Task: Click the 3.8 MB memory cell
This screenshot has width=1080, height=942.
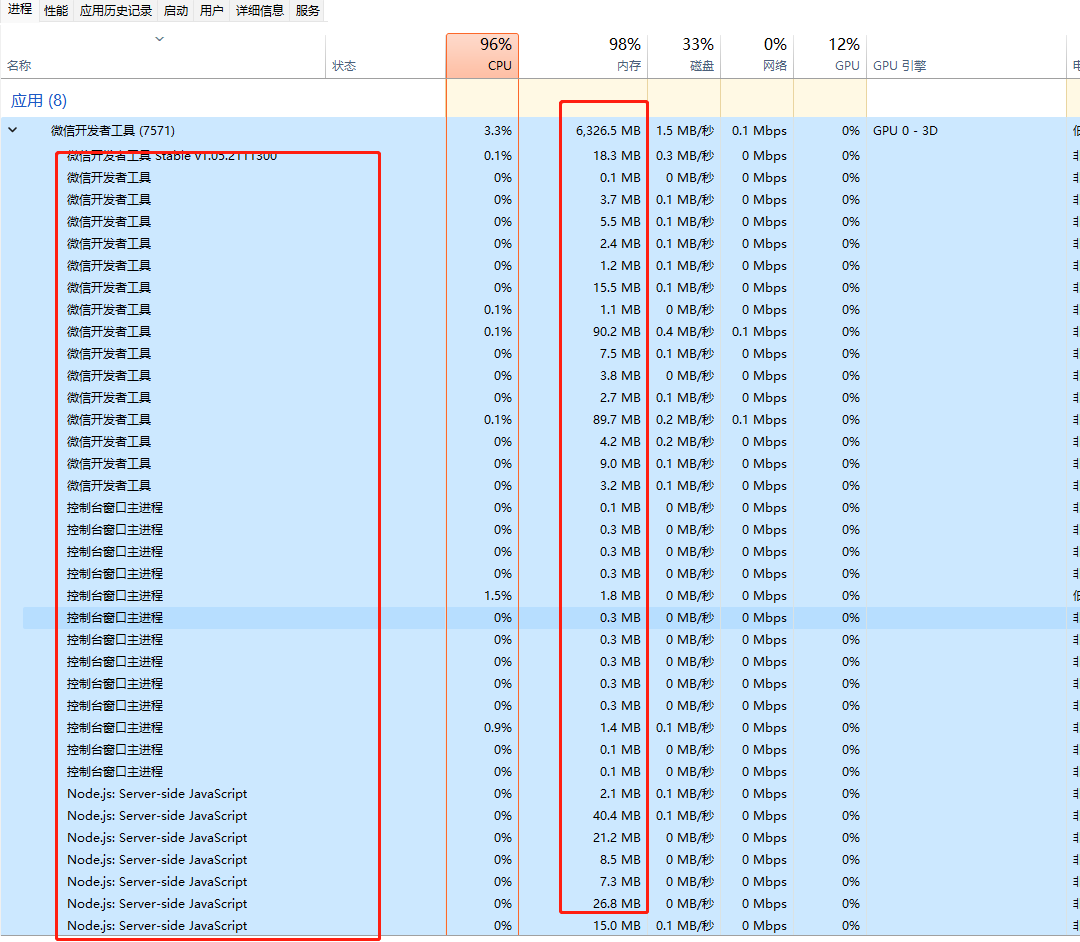Action: click(620, 375)
